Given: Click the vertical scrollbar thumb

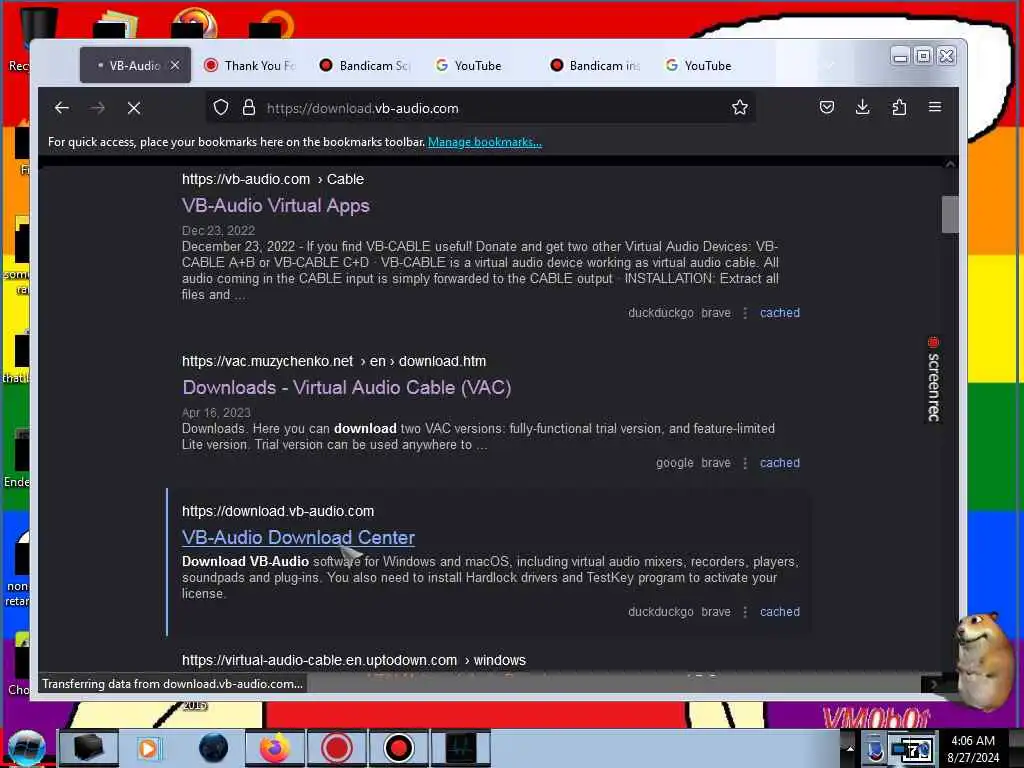Looking at the screenshot, I should (950, 214).
